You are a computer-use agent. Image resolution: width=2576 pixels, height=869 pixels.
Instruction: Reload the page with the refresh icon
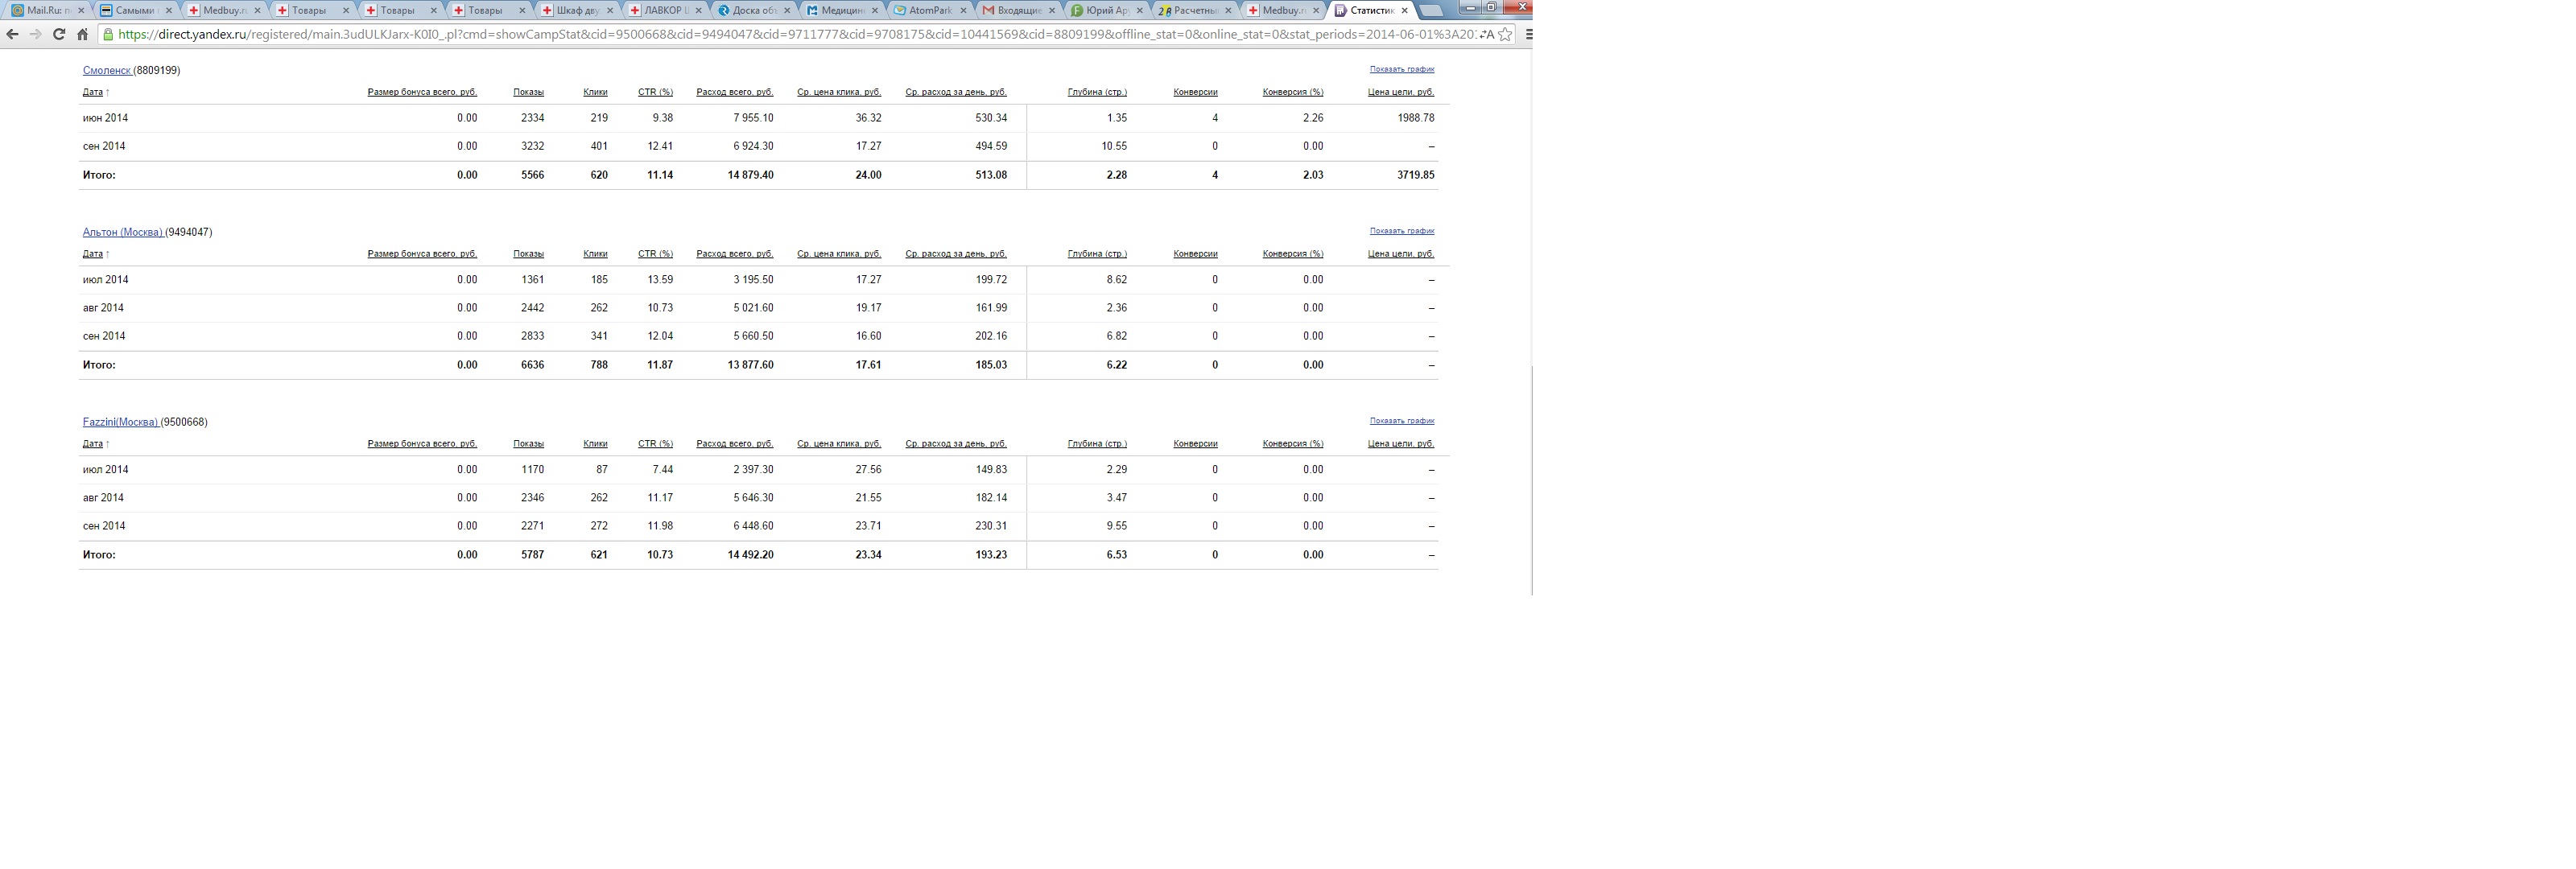[59, 34]
